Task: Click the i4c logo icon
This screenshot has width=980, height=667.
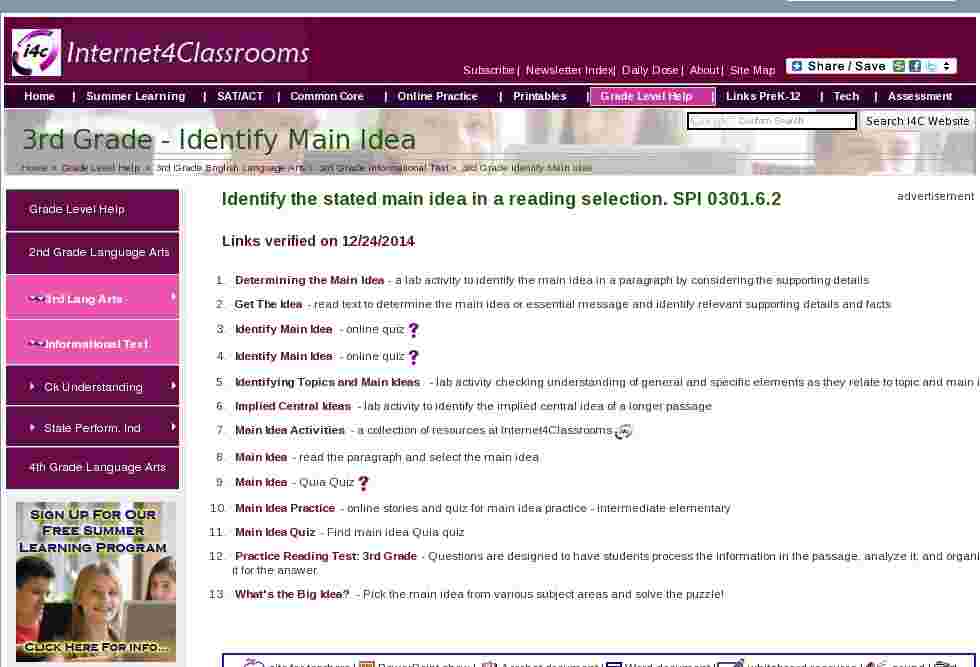Action: pos(36,53)
